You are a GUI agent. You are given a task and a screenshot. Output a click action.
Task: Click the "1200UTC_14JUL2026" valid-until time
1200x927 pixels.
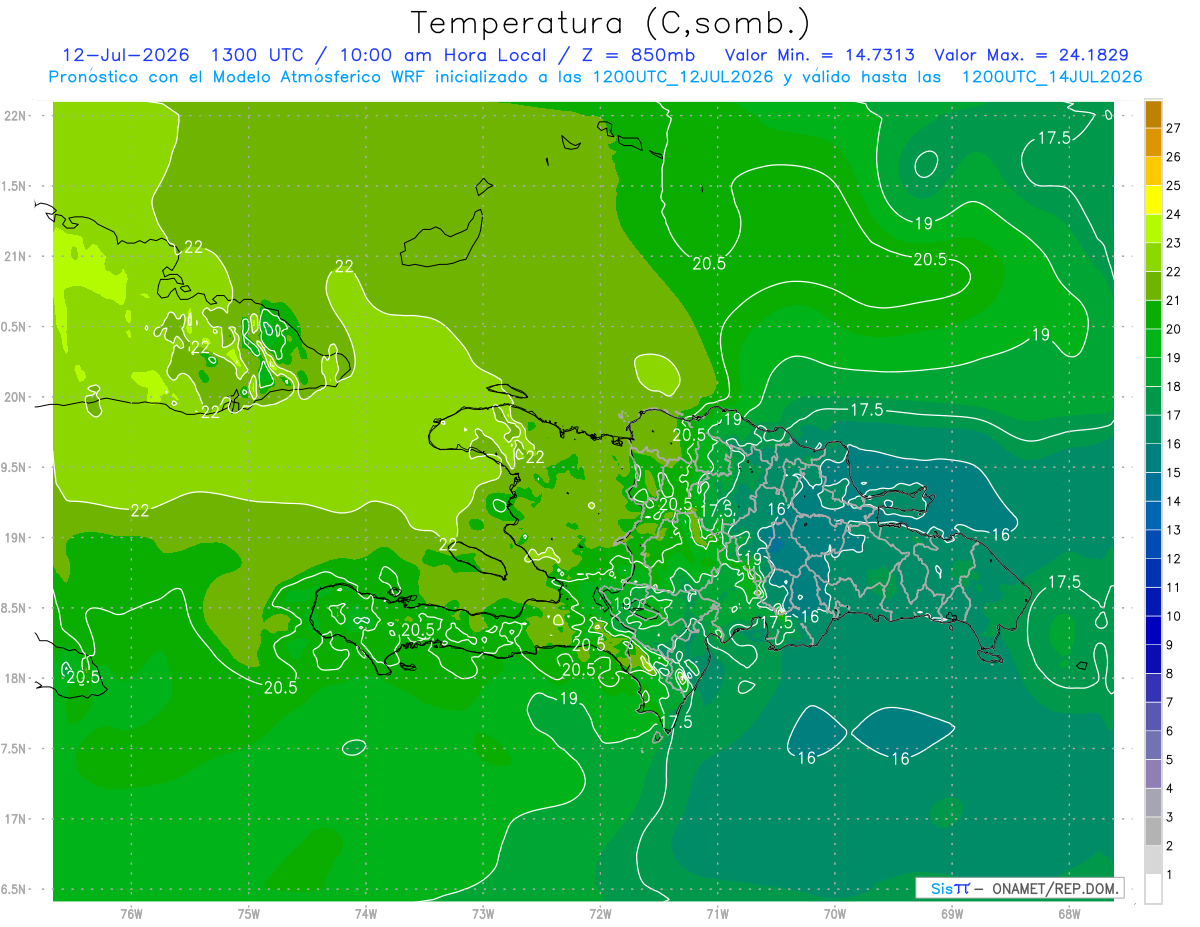pyautogui.click(x=1052, y=77)
